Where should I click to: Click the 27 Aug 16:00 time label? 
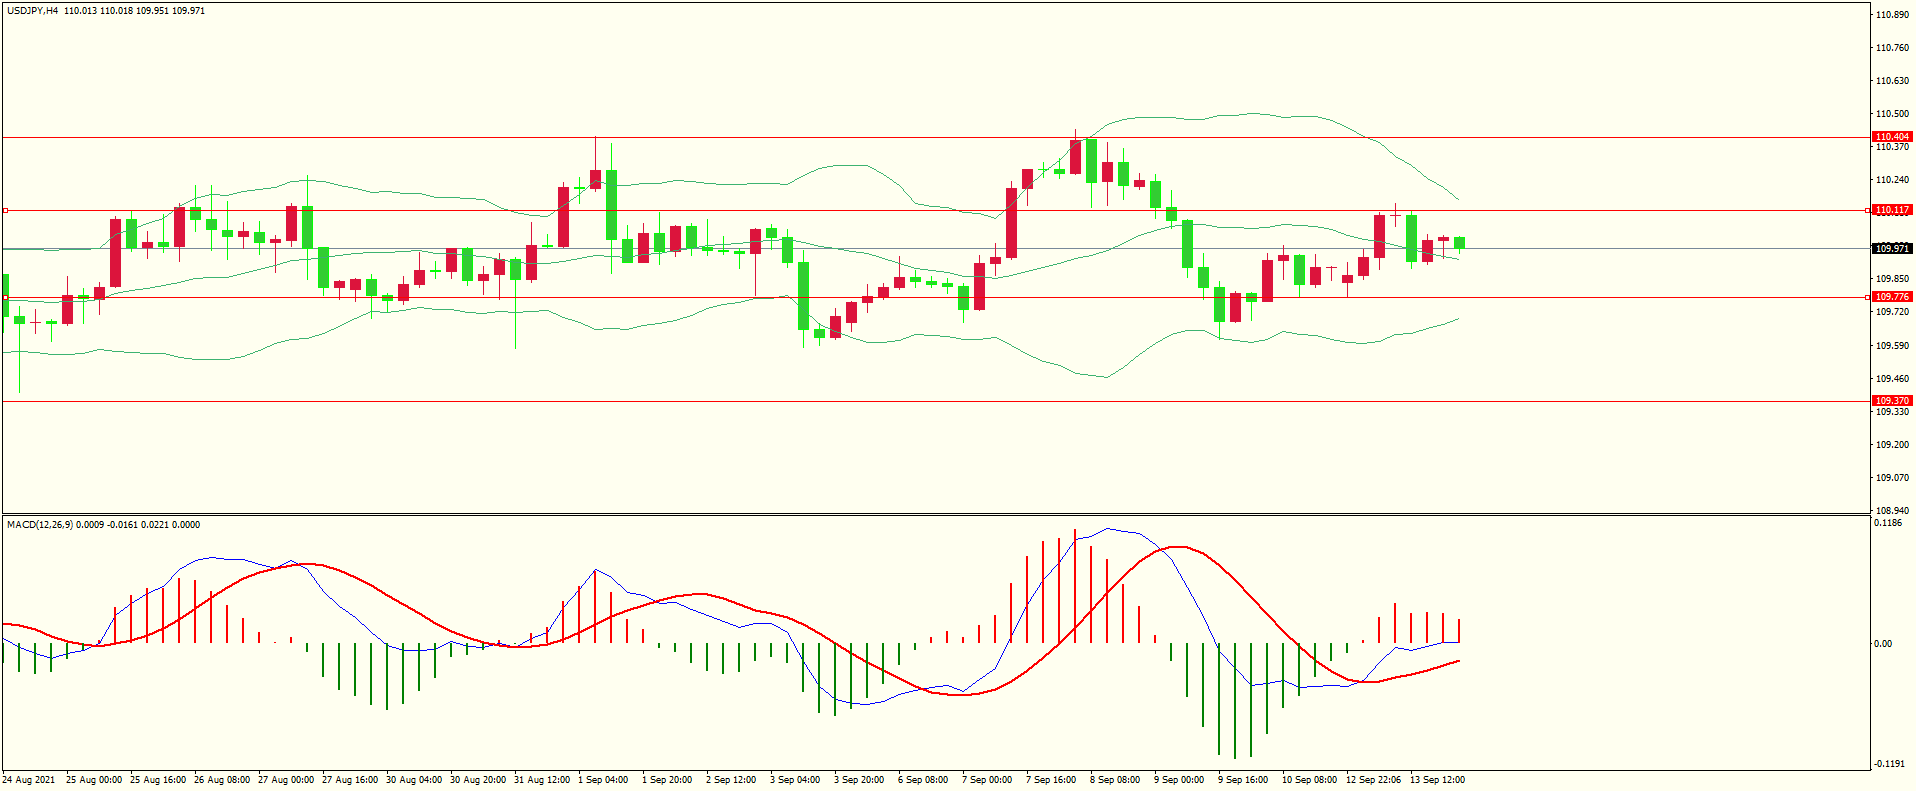click(x=350, y=780)
